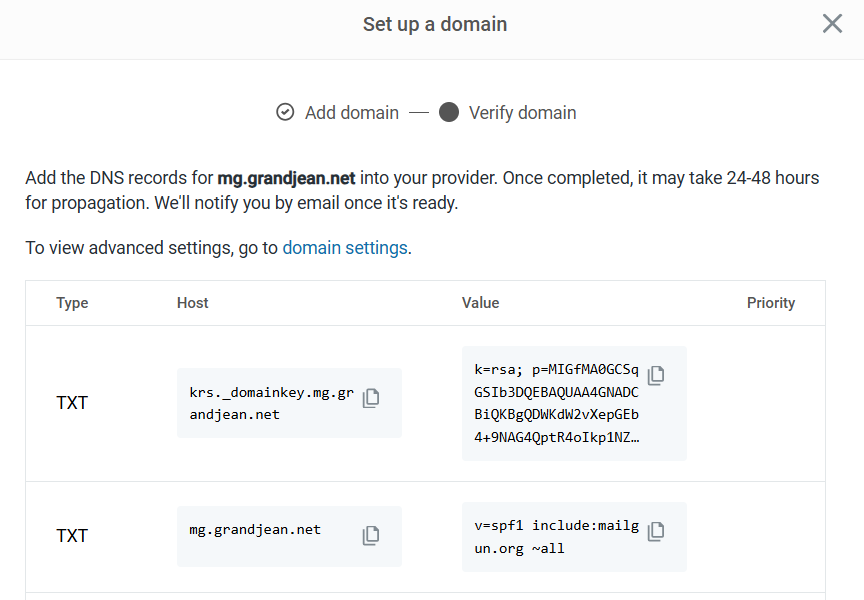864x600 pixels.
Task: Copy the DKIM record value
Action: pos(656,374)
